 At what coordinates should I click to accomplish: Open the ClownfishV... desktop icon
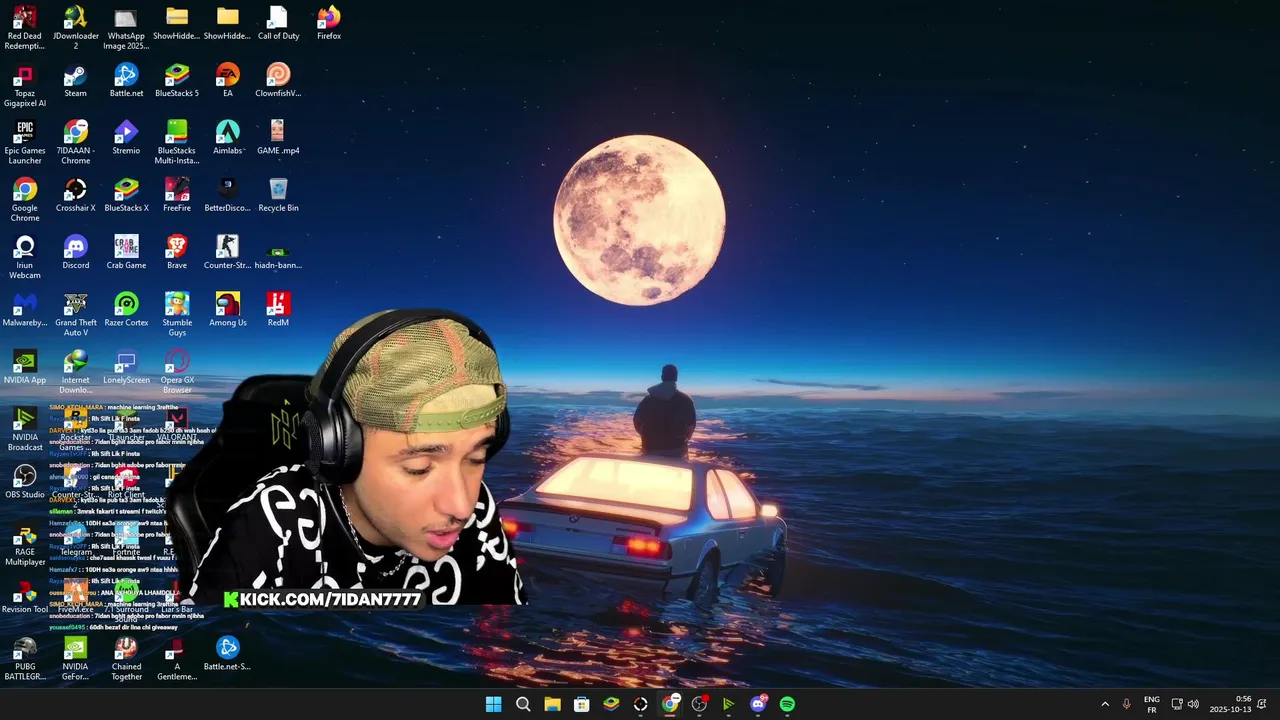(278, 81)
